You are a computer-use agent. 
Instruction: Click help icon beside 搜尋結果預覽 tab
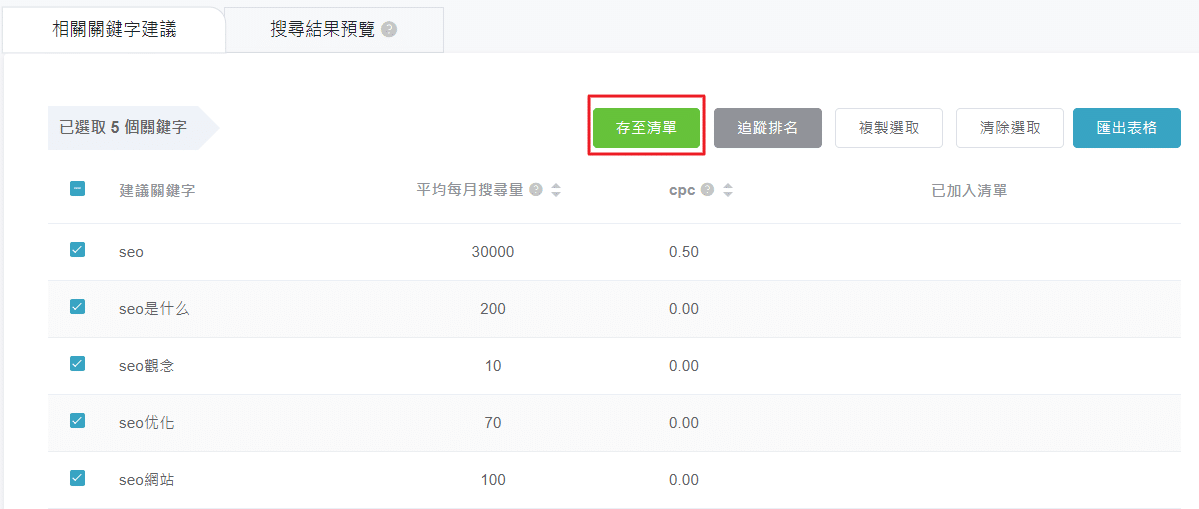click(x=389, y=30)
